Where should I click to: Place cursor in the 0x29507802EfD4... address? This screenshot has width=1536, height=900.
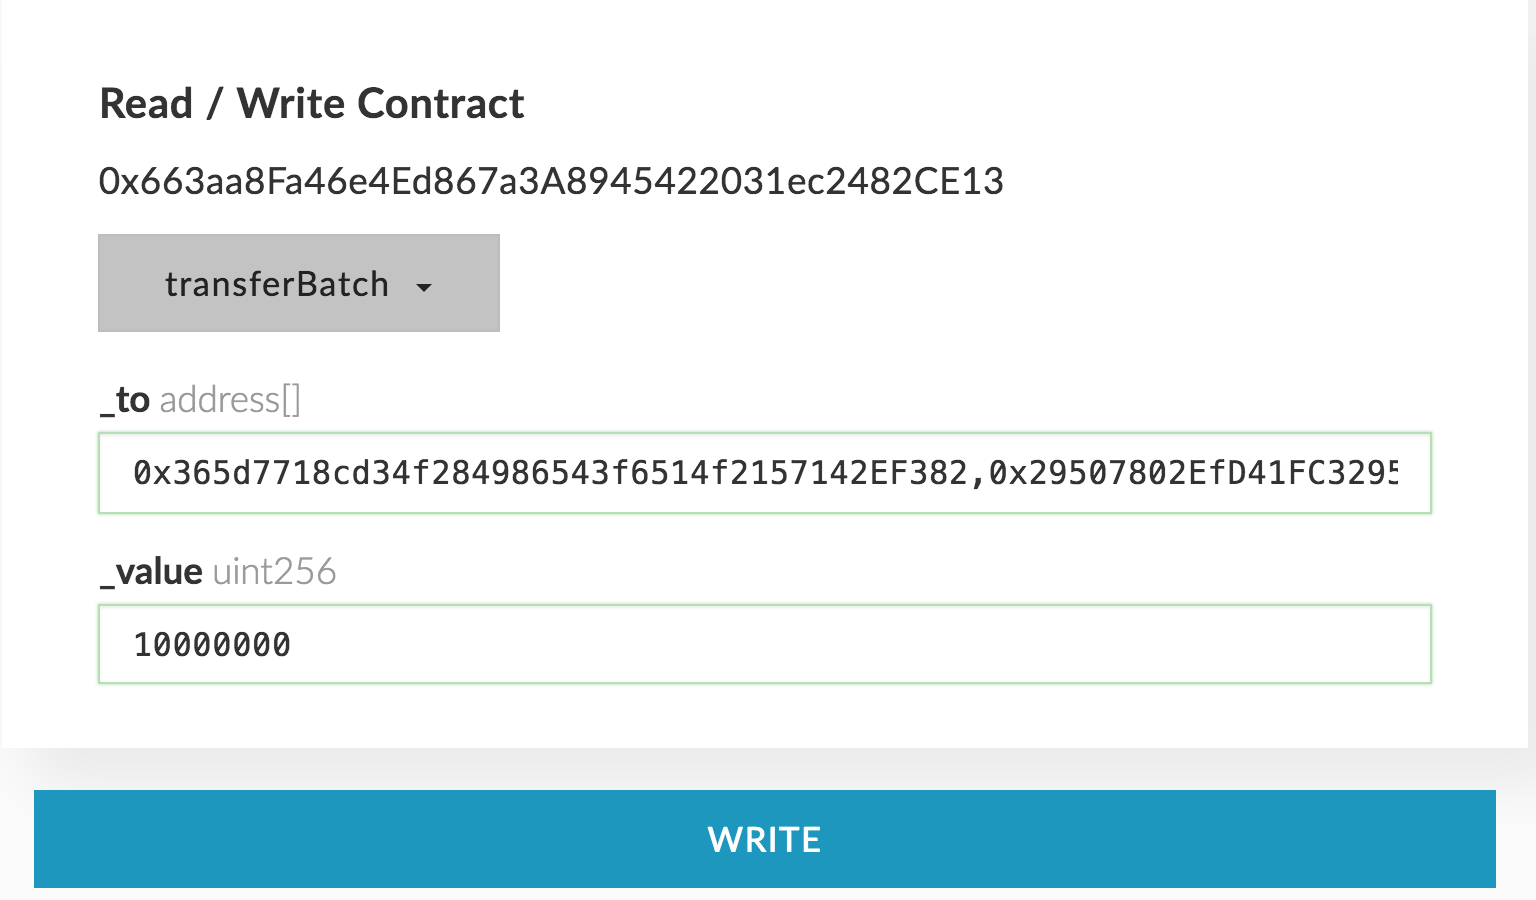pyautogui.click(x=1190, y=473)
